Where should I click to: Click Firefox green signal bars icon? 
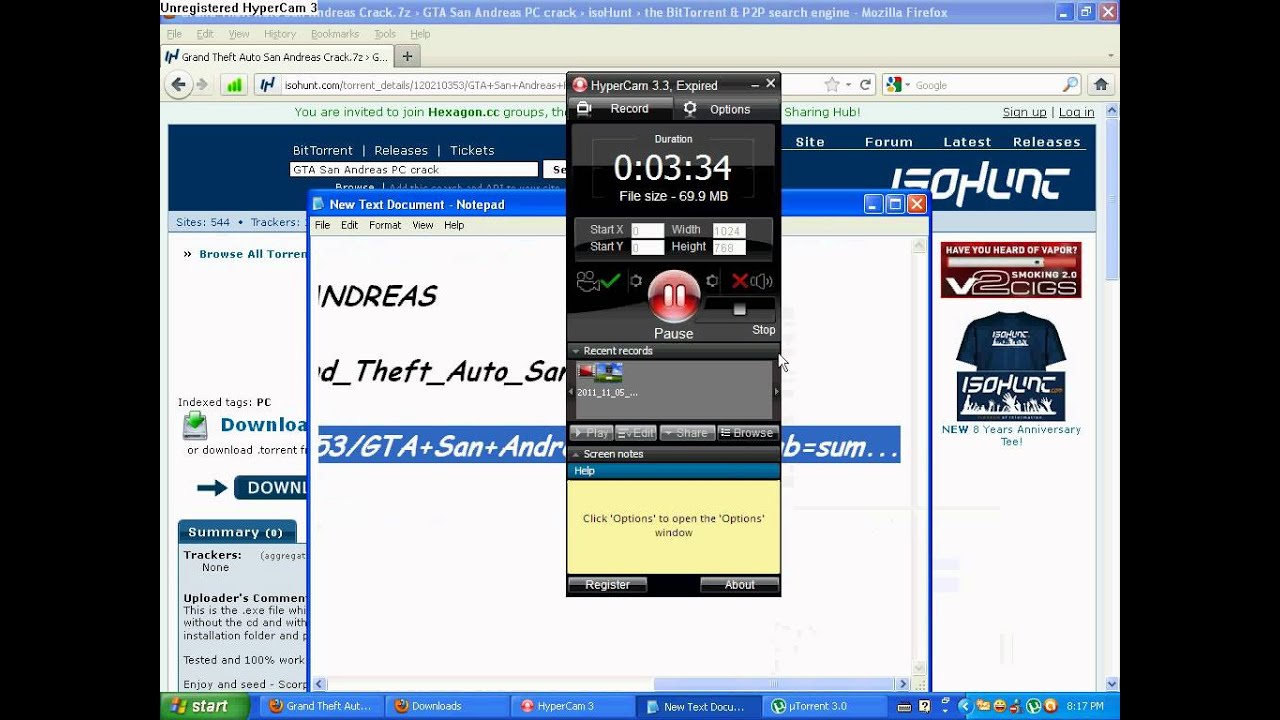tap(233, 85)
